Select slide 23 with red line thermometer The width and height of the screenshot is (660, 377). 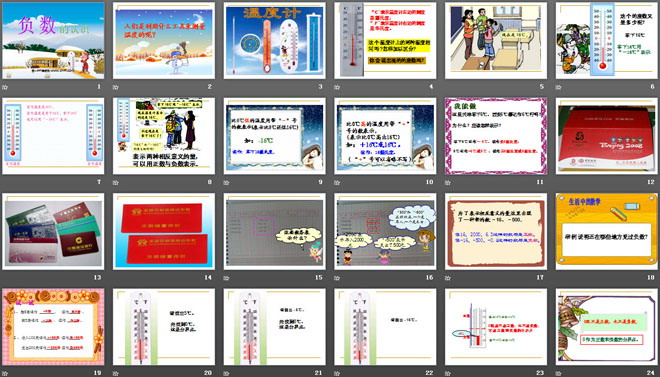[496, 327]
